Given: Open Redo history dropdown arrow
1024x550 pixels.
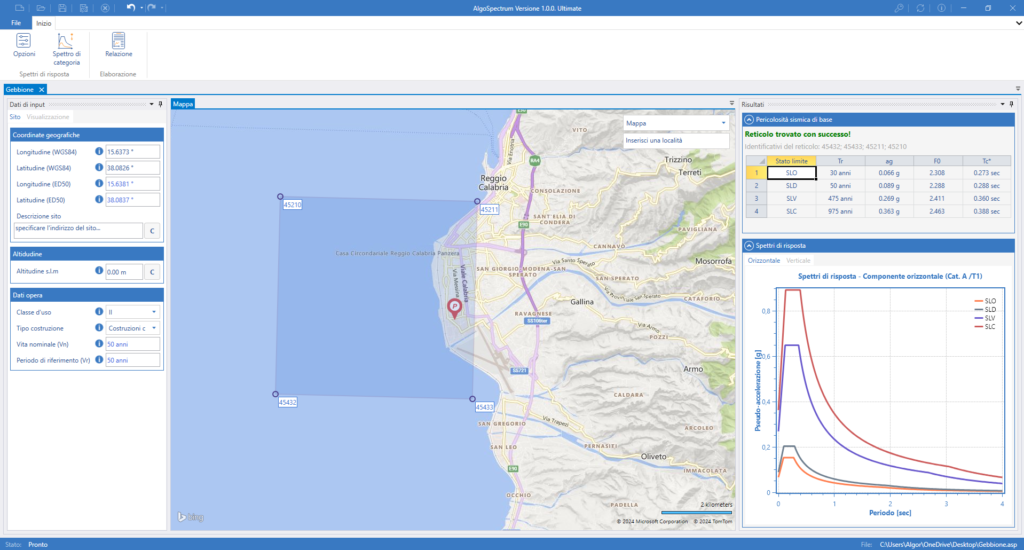Looking at the screenshot, I should (163, 8).
